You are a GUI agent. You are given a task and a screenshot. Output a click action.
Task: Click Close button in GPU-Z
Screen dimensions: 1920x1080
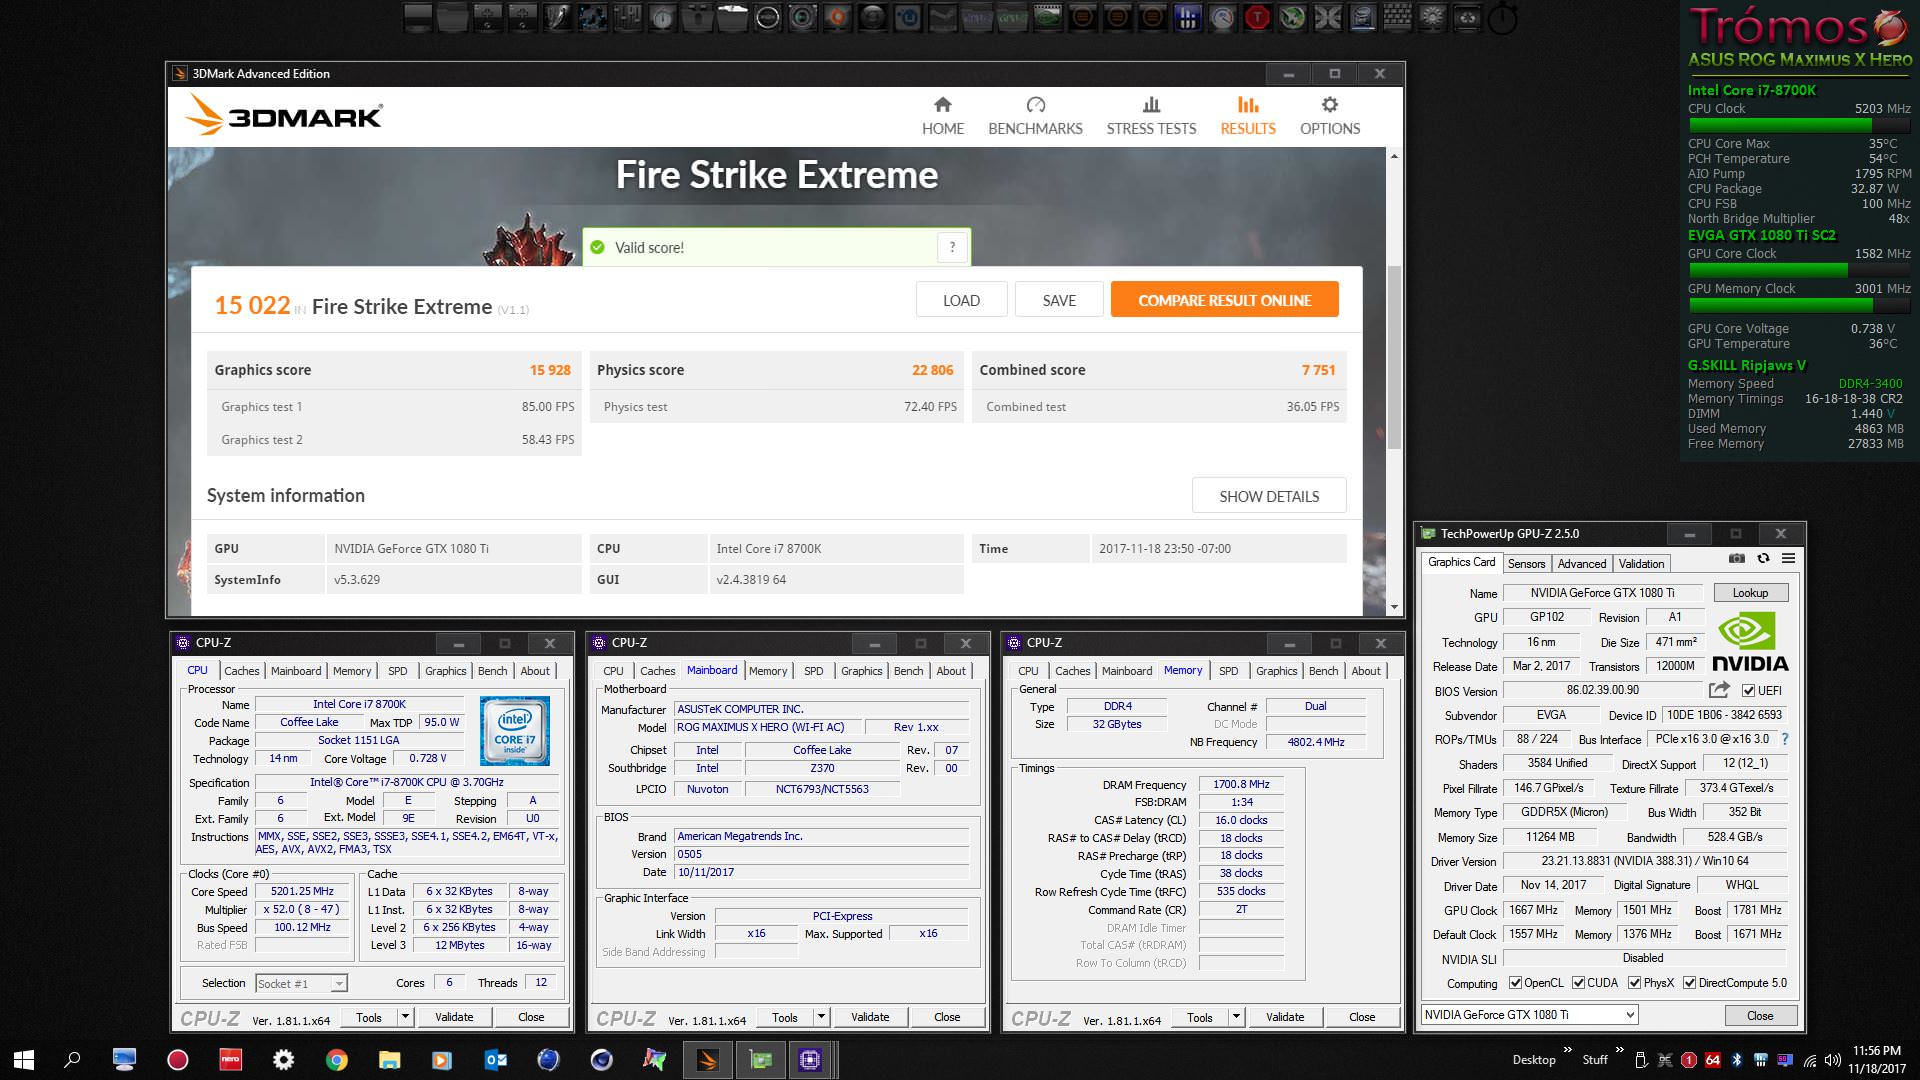point(1760,1015)
